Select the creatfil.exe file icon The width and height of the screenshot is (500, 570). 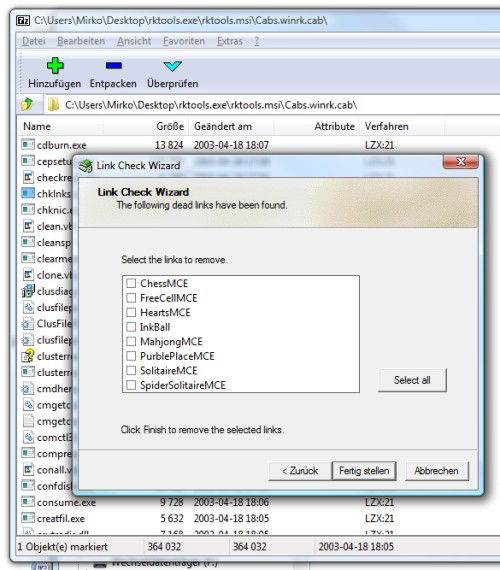pyautogui.click(x=28, y=518)
